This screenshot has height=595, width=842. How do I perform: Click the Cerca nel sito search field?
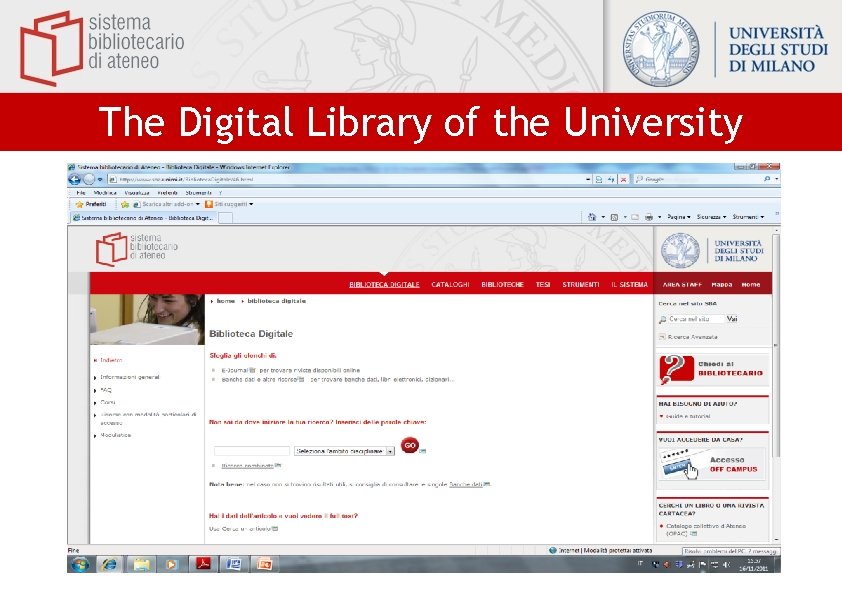(x=696, y=319)
